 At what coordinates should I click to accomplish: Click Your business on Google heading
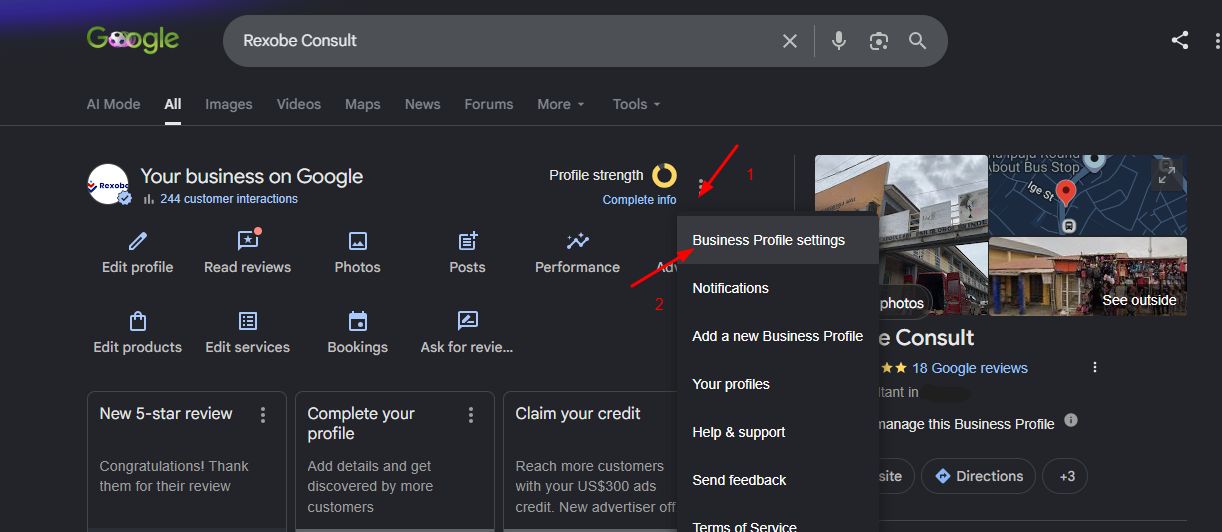point(252,177)
